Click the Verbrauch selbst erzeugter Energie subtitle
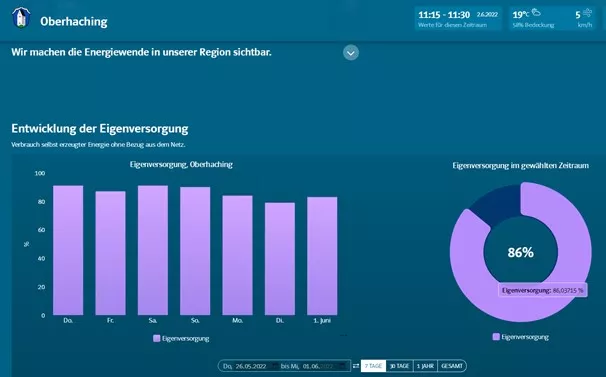The height and width of the screenshot is (377, 606). 98,145
